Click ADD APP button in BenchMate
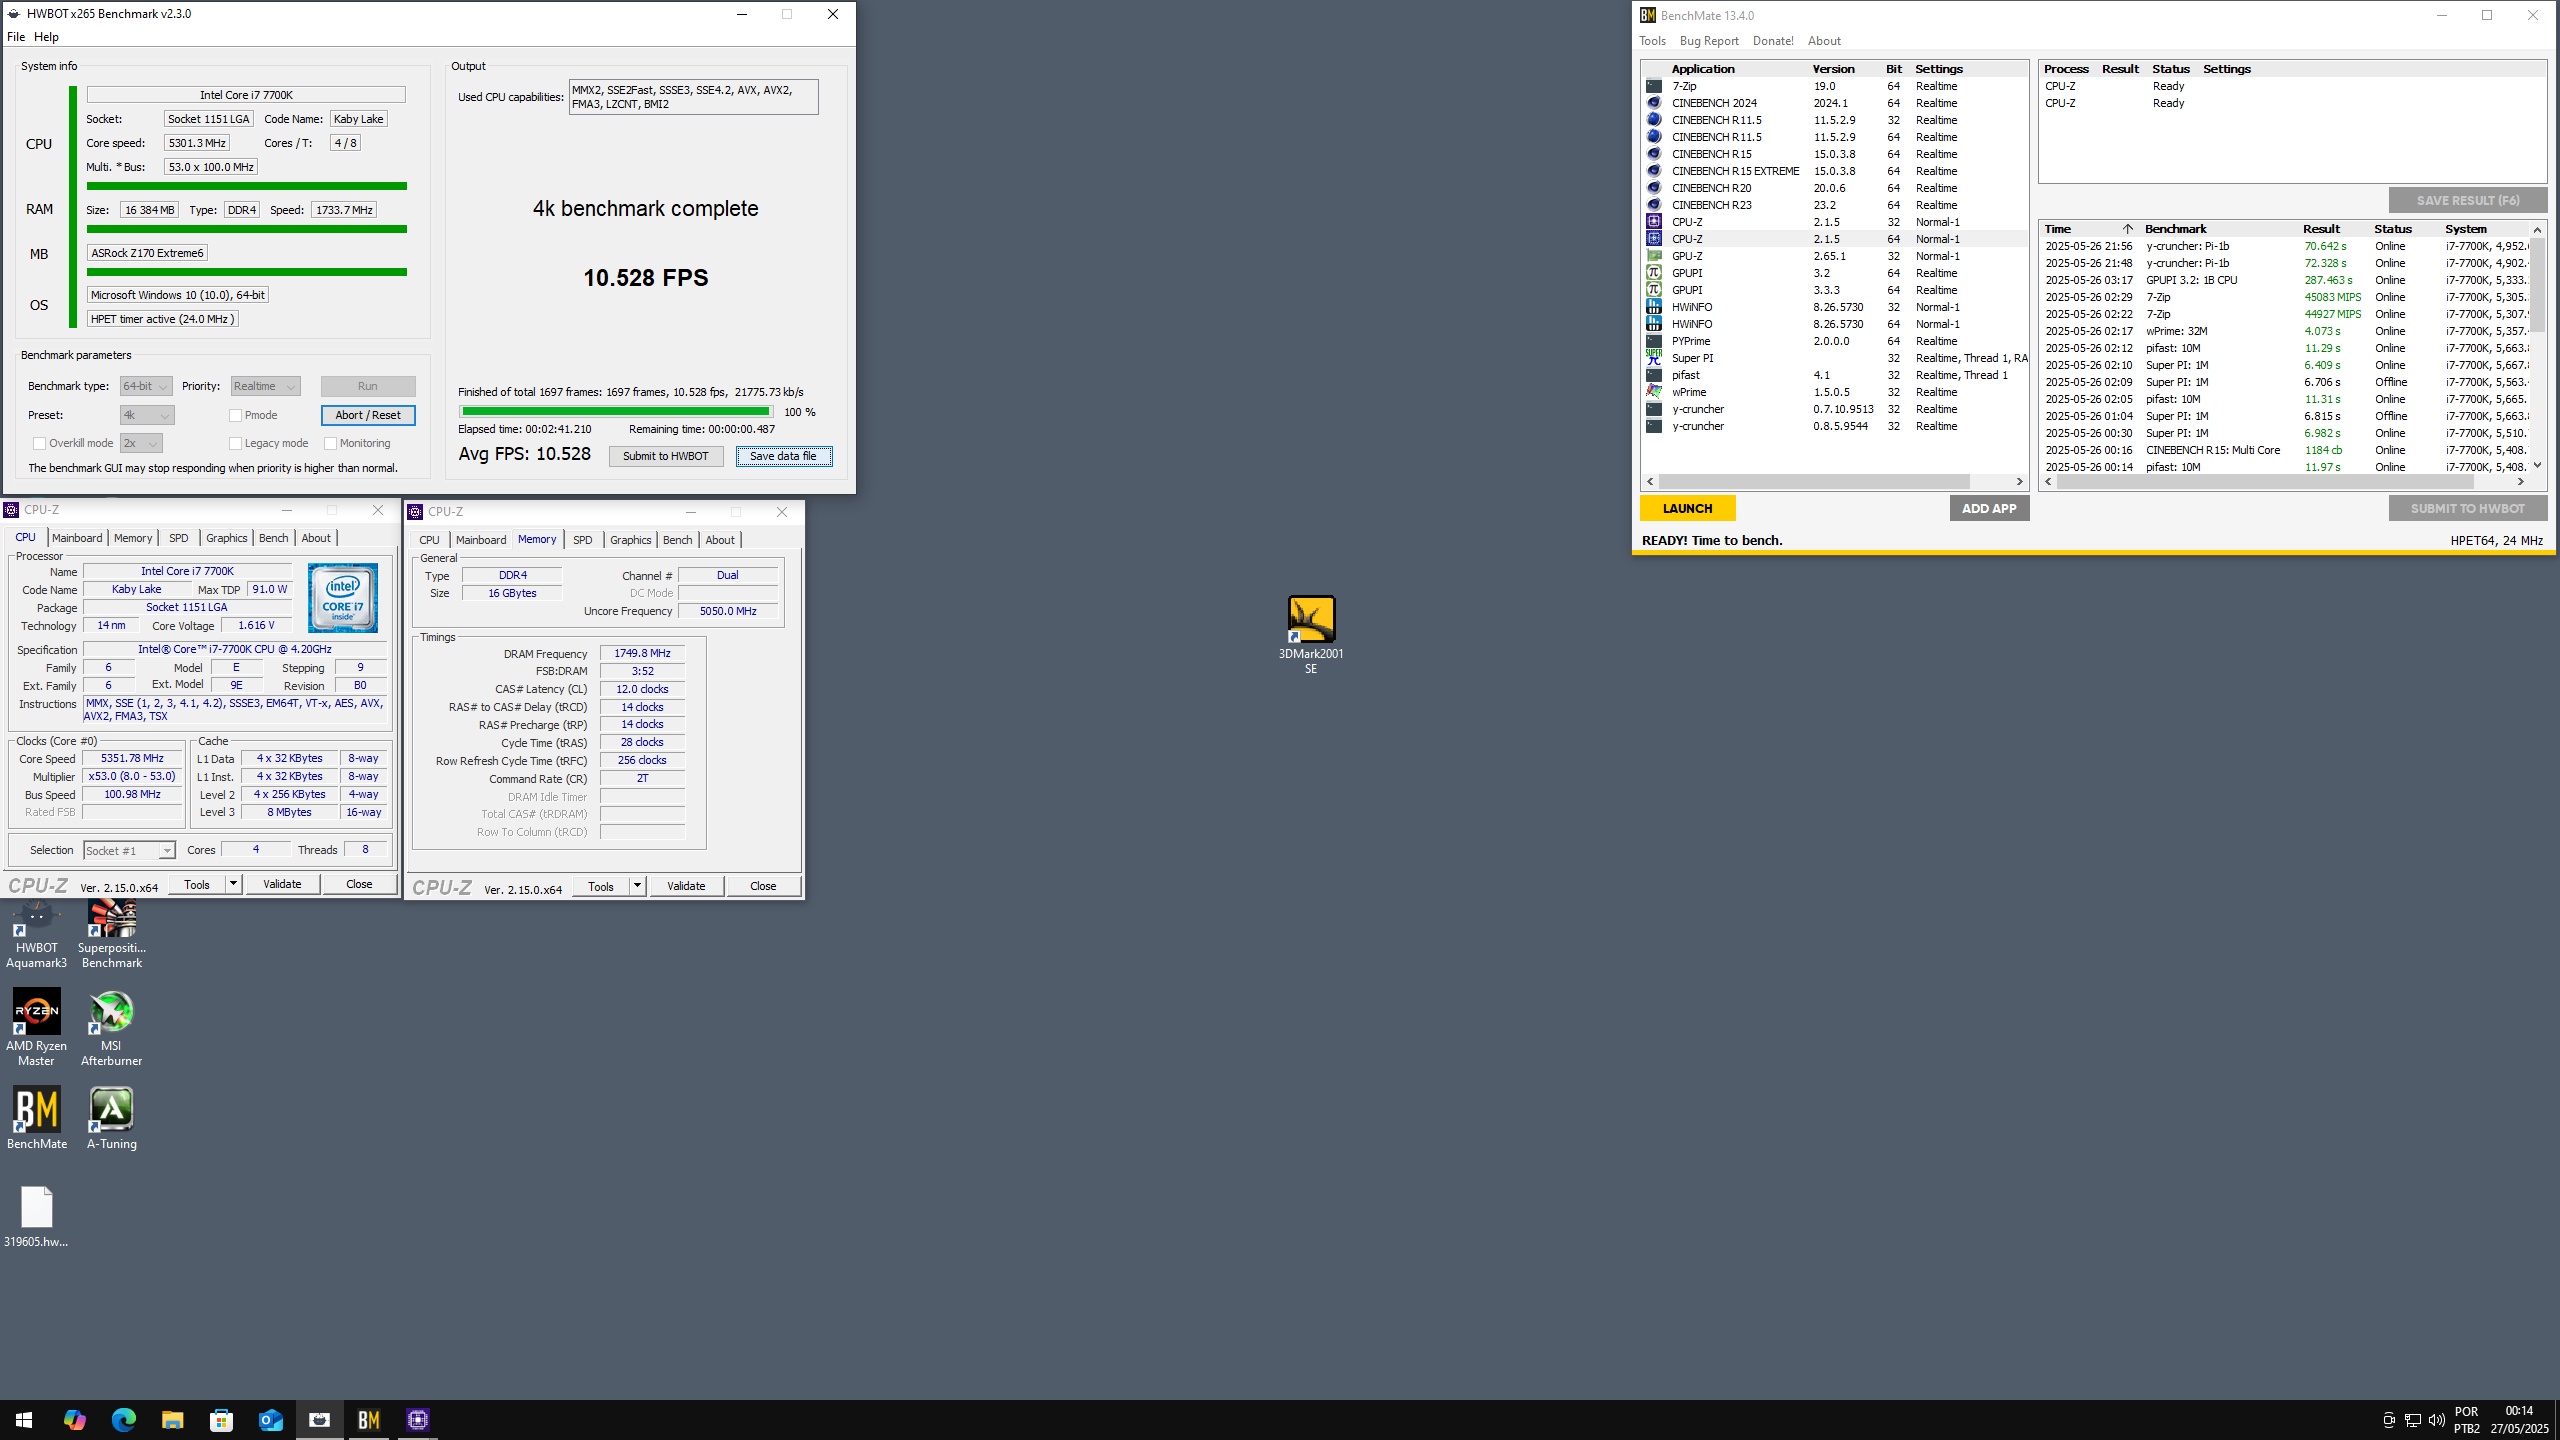Screen dimensions: 2560x1440 click(1989, 509)
